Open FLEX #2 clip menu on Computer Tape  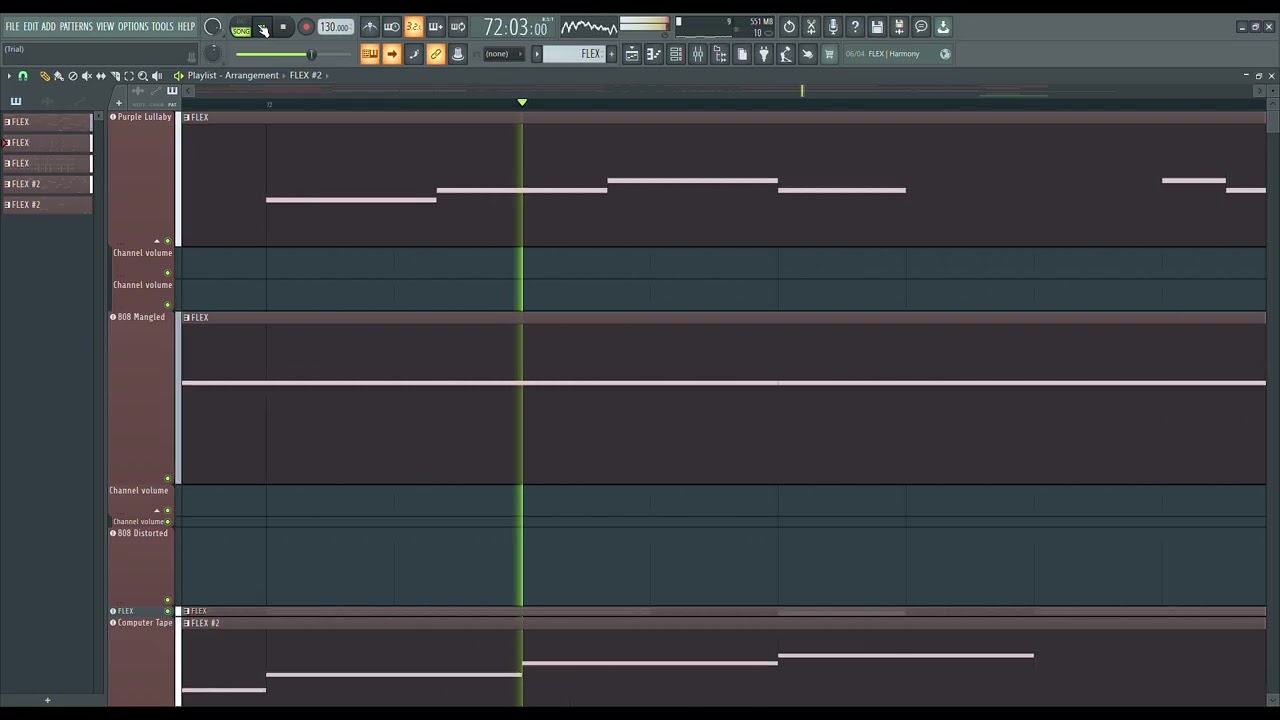(x=187, y=623)
